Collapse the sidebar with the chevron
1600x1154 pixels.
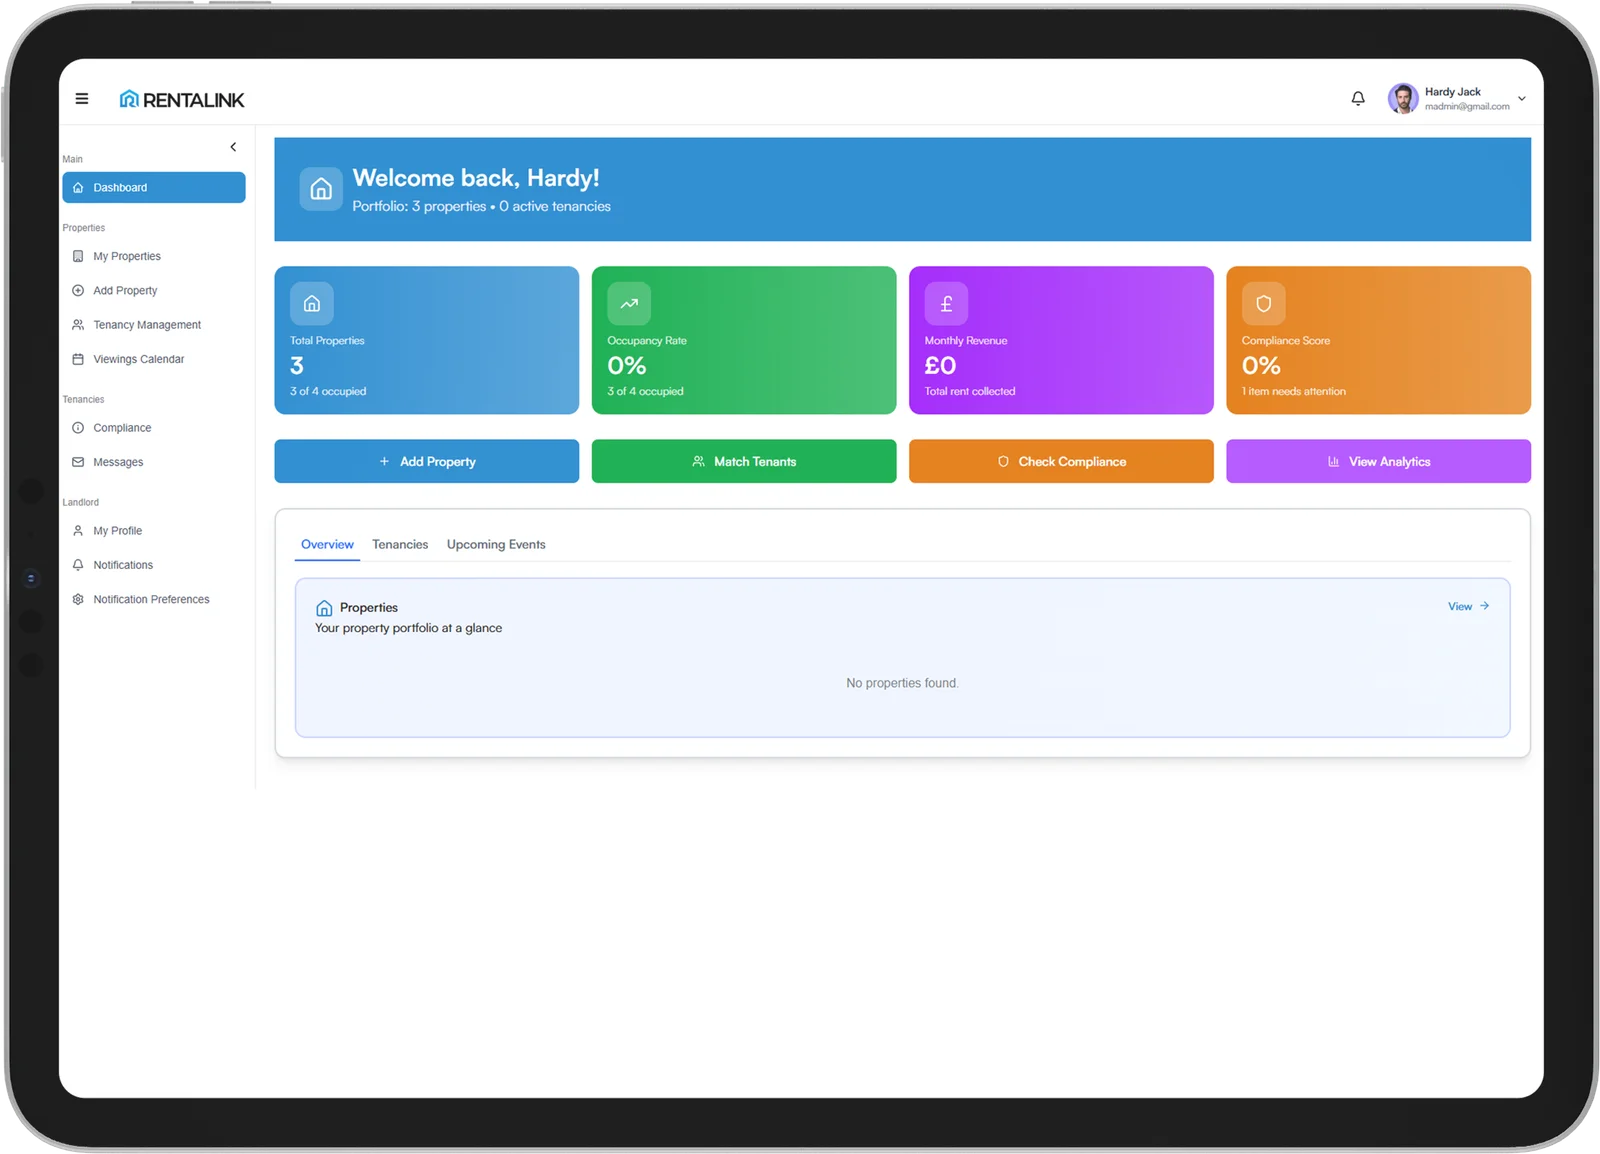233,147
